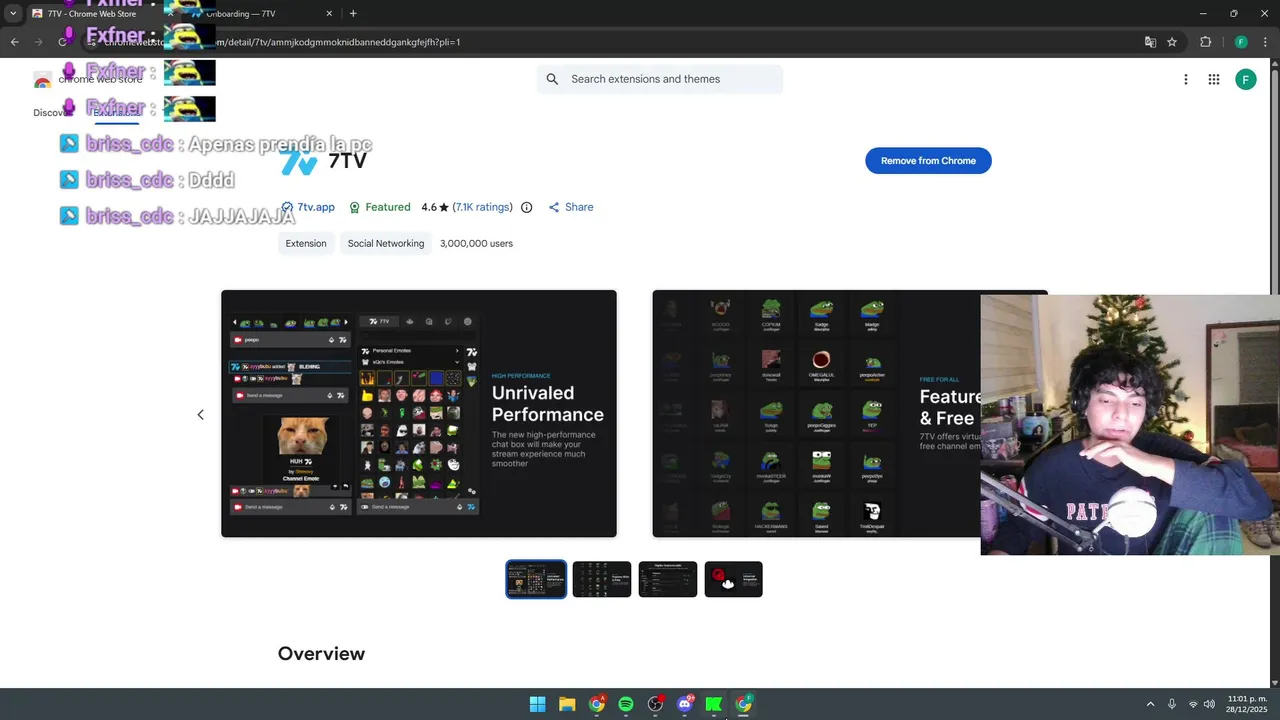This screenshot has height=720, width=1280.
Task: Open the green Kick app in taskbar
Action: 714,704
